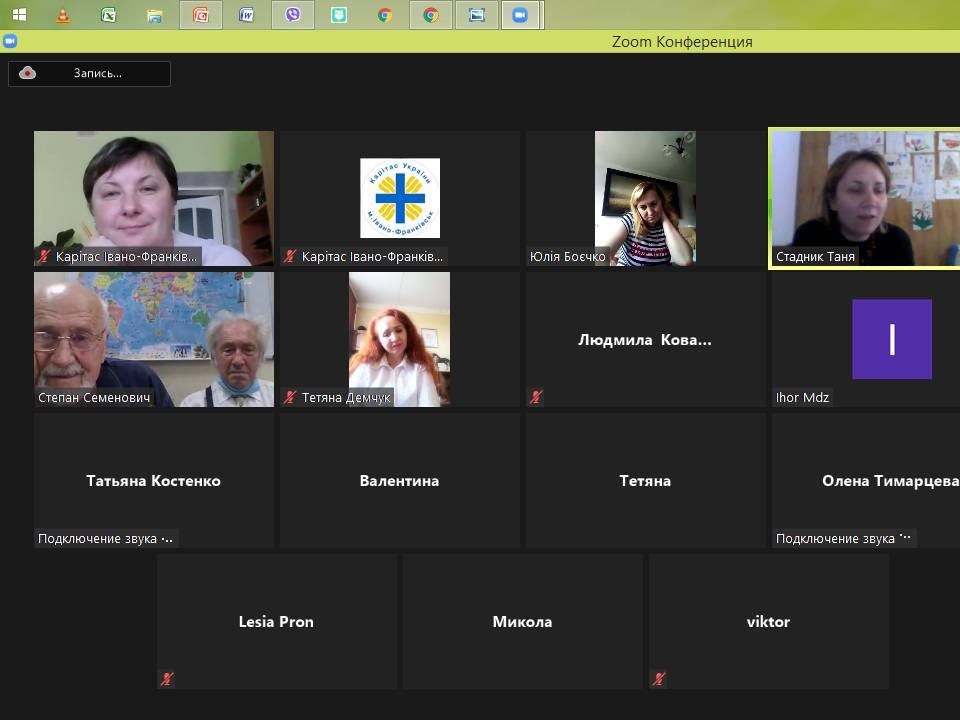Select Стадник Таня's active speaker video

(x=865, y=198)
